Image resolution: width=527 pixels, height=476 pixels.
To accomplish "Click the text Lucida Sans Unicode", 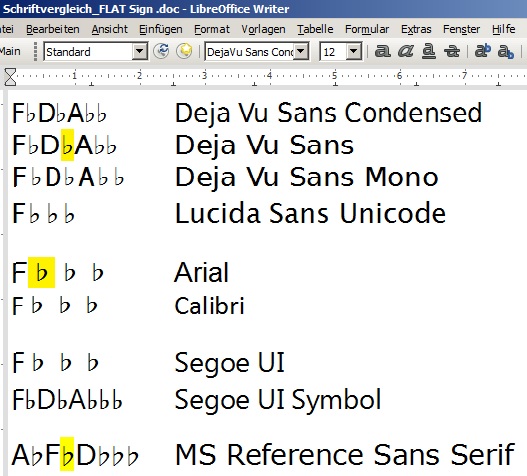I will pos(310,213).
